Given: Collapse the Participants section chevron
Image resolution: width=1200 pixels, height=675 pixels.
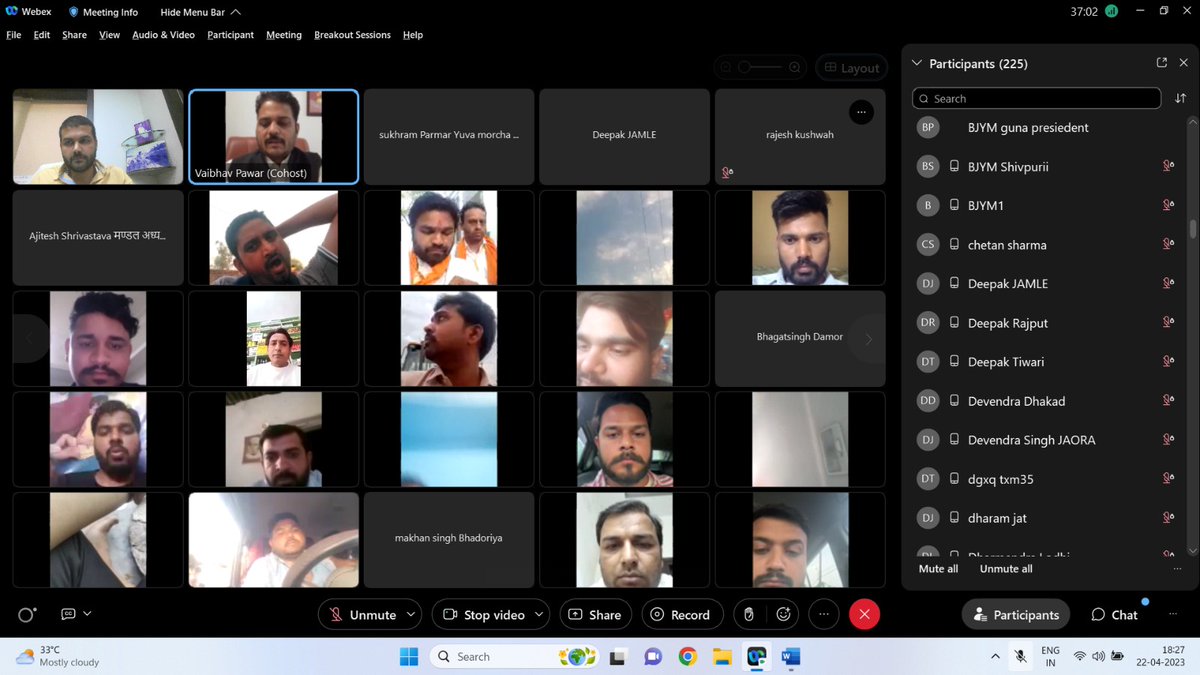Looking at the screenshot, I should coord(916,63).
